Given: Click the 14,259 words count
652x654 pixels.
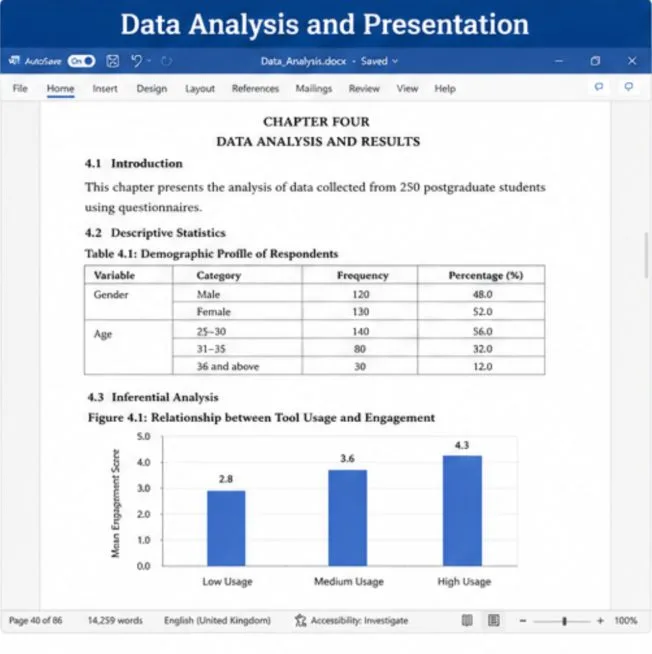Looking at the screenshot, I should point(115,620).
